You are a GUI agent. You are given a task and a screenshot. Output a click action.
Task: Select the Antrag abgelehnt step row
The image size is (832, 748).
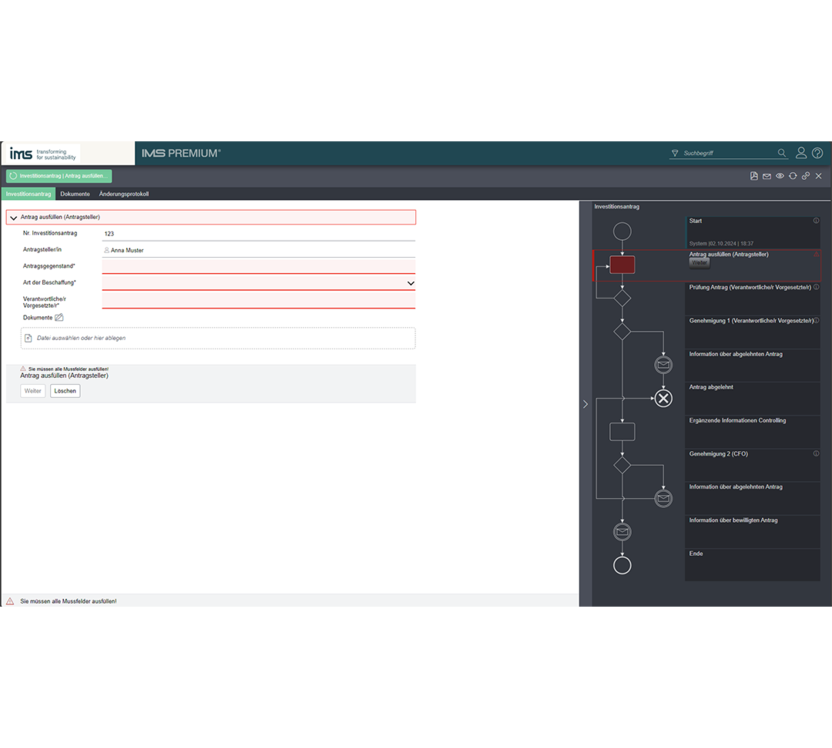tap(752, 398)
